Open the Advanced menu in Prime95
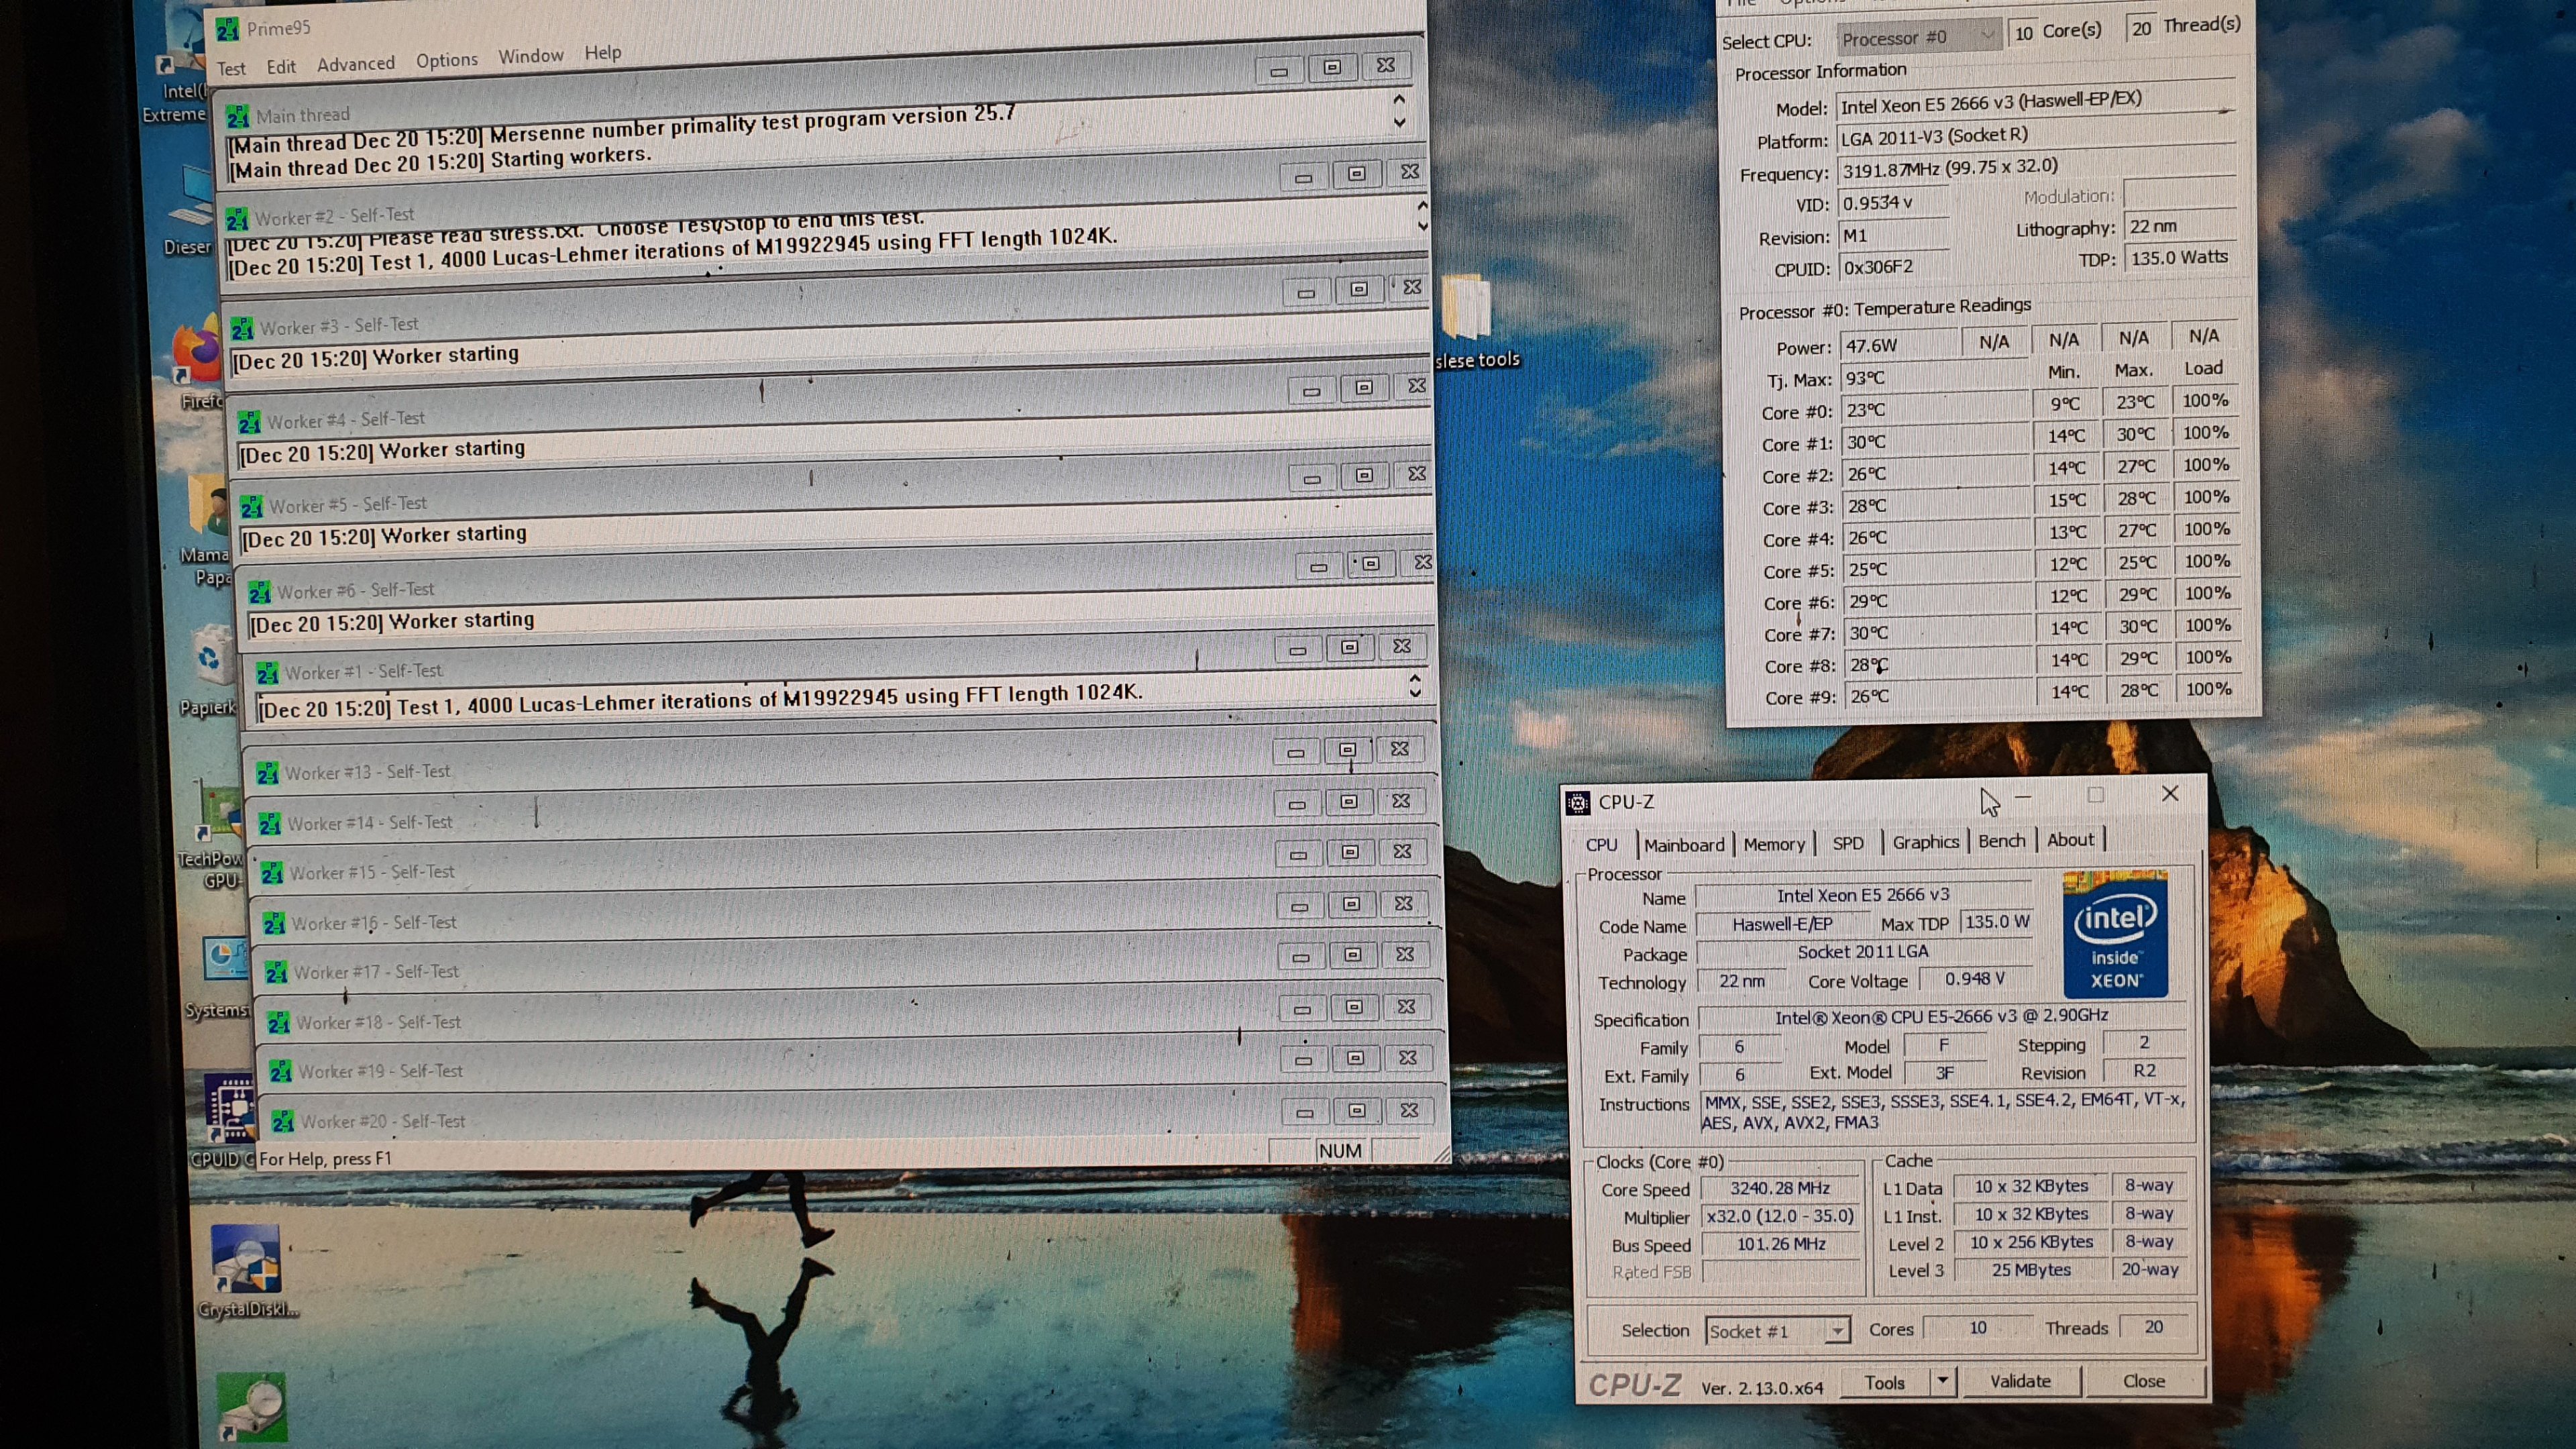This screenshot has height=1449, width=2576. [x=355, y=64]
